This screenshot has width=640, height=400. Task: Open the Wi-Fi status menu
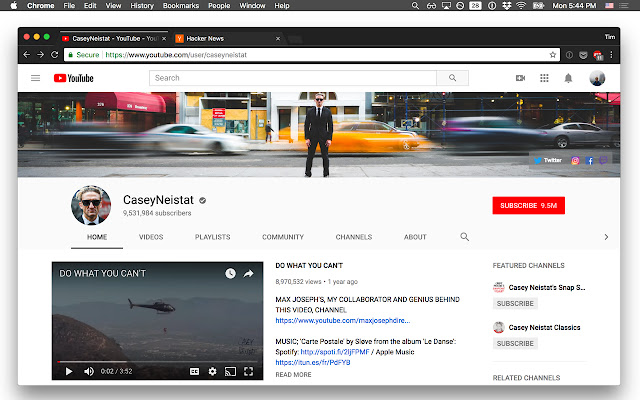(521, 6)
